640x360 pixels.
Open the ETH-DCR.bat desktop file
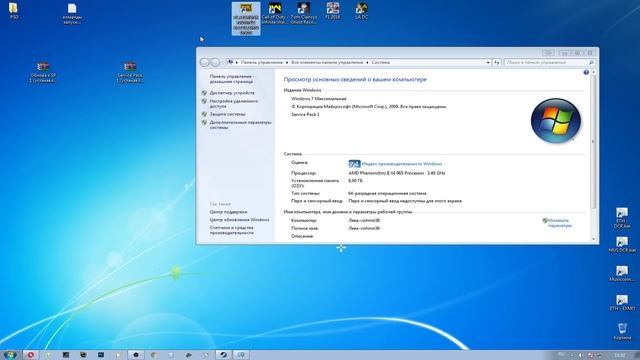pos(622,218)
